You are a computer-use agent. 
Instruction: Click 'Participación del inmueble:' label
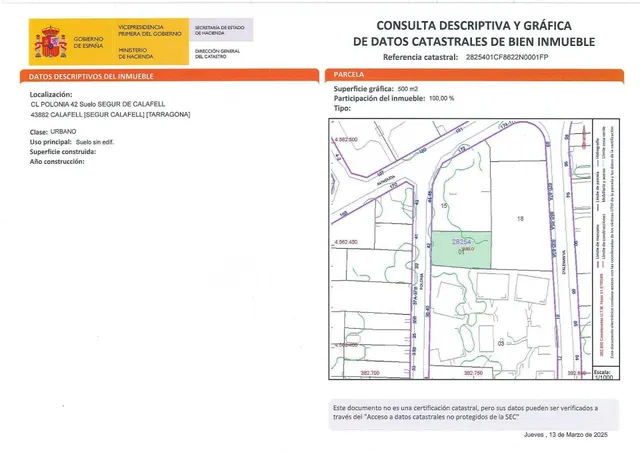tap(380, 99)
